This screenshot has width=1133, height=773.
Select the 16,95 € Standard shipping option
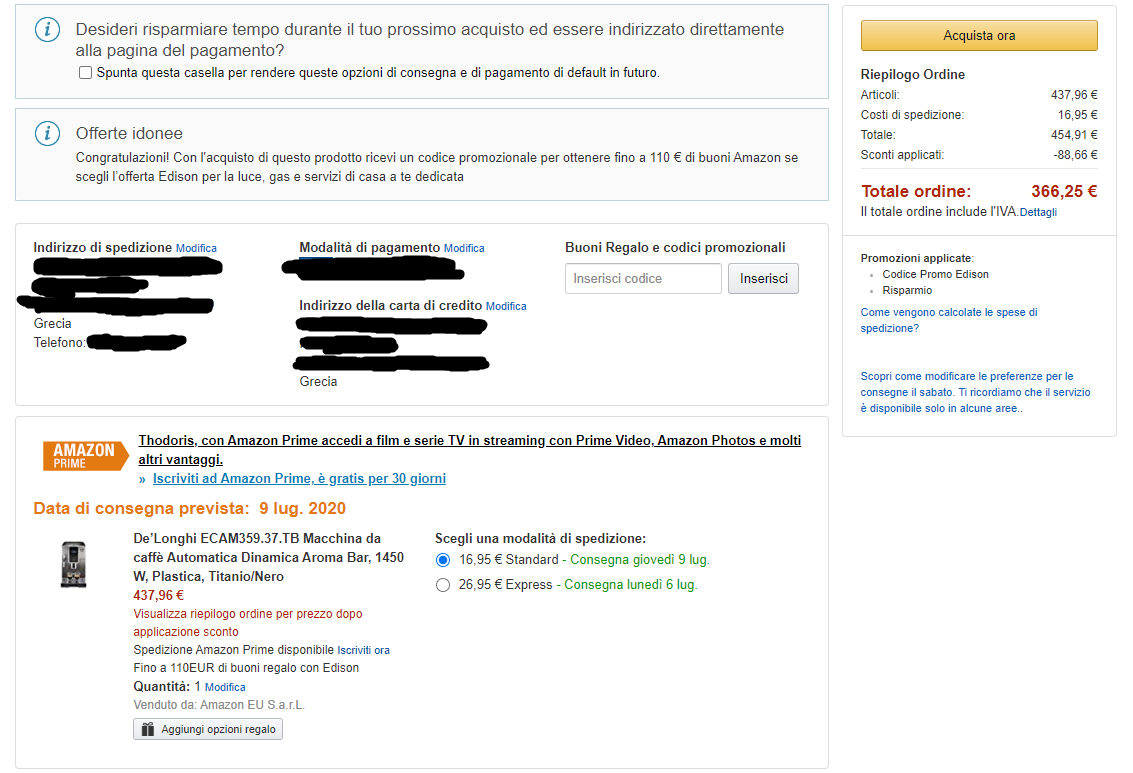443,560
